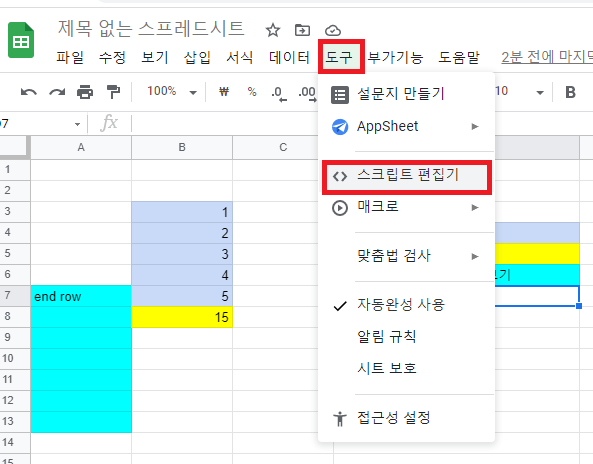
Task: Choose 스크립트 편집기 menu entry
Action: (x=406, y=176)
